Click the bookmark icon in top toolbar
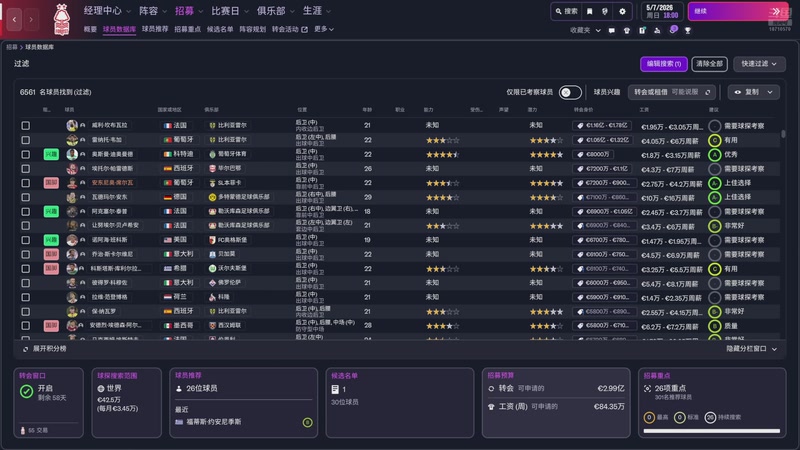Image resolution: width=800 pixels, height=450 pixels. pyautogui.click(x=590, y=11)
